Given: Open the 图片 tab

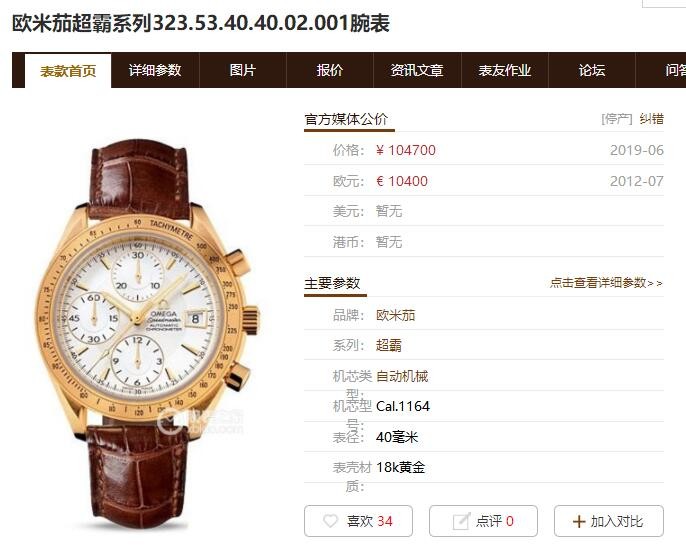Looking at the screenshot, I should [x=242, y=70].
